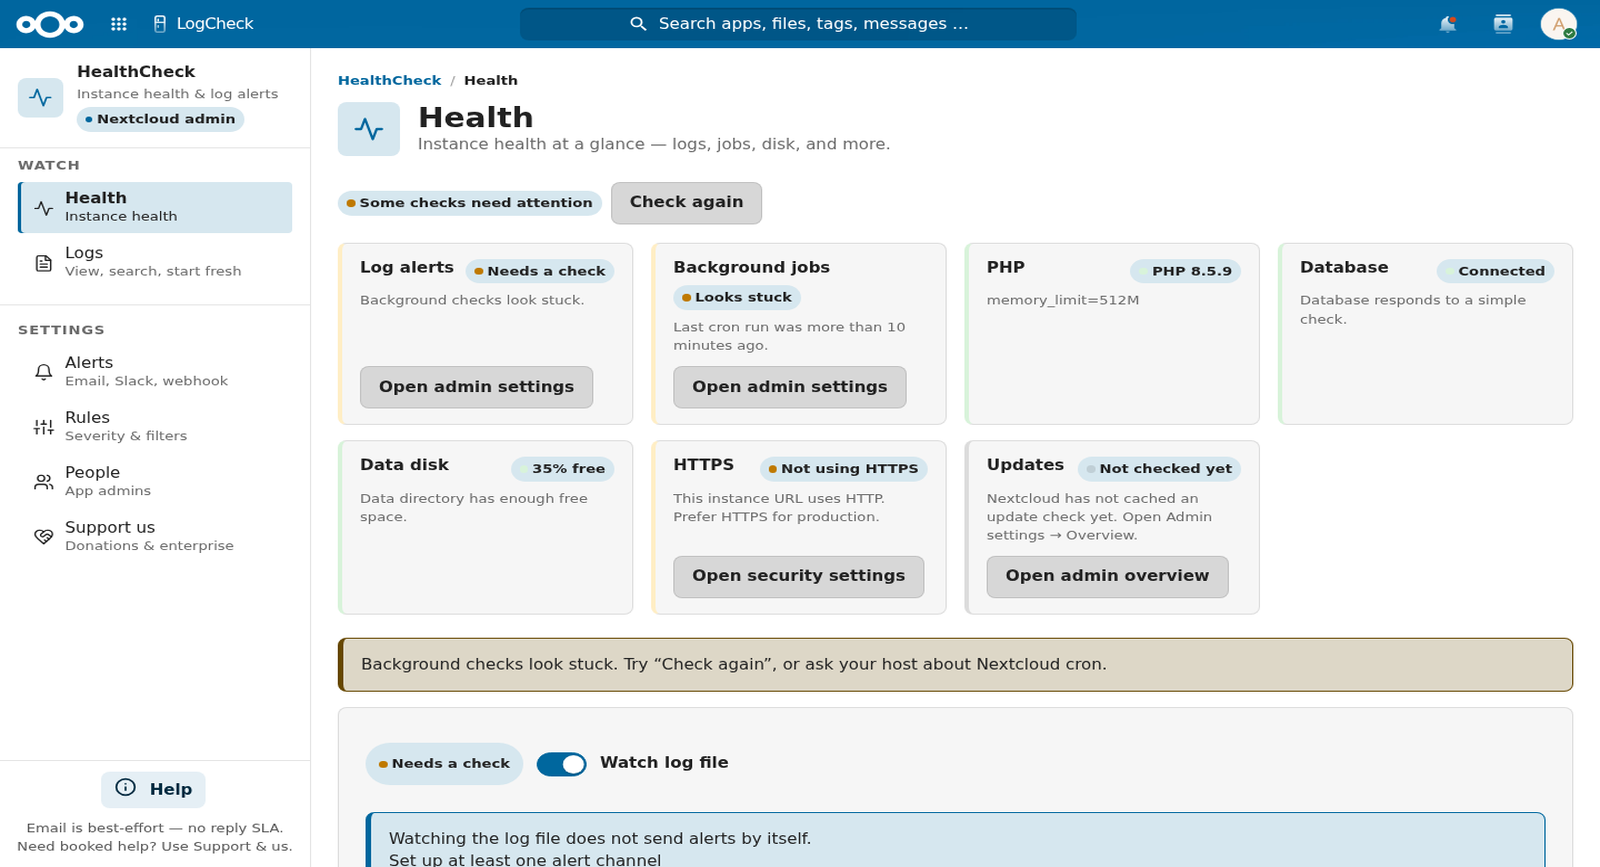Click the Database card title
1600x867 pixels.
pyautogui.click(x=1344, y=267)
